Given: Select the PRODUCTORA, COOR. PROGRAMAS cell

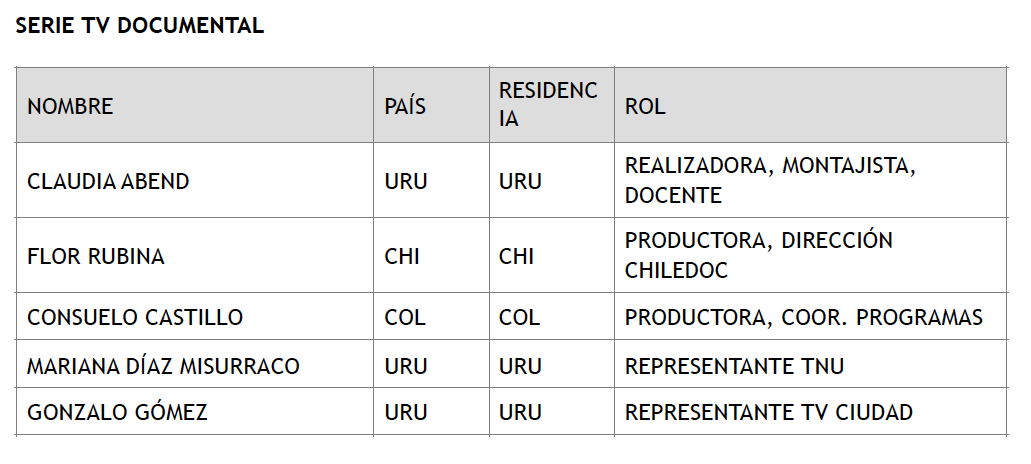Looking at the screenshot, I should pyautogui.click(x=810, y=317).
